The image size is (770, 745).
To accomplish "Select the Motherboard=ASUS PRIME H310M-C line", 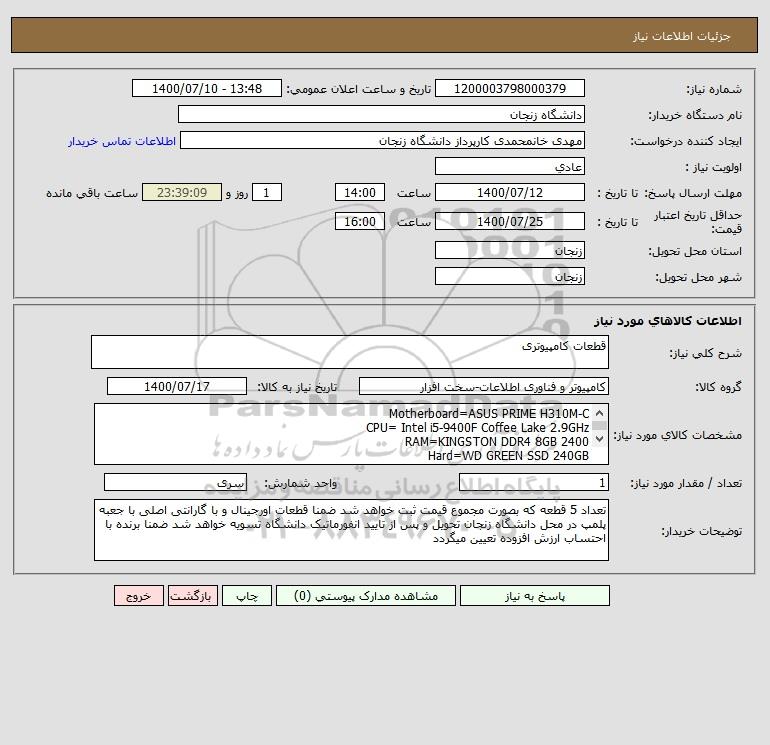I will 489,414.
